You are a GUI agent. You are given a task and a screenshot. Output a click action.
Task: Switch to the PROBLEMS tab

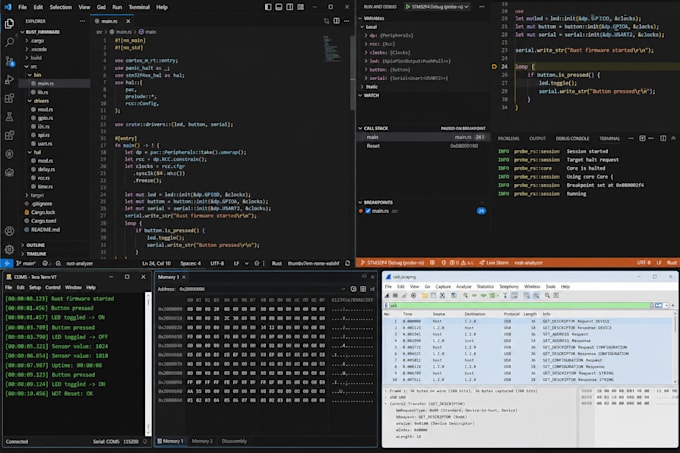pyautogui.click(x=508, y=138)
